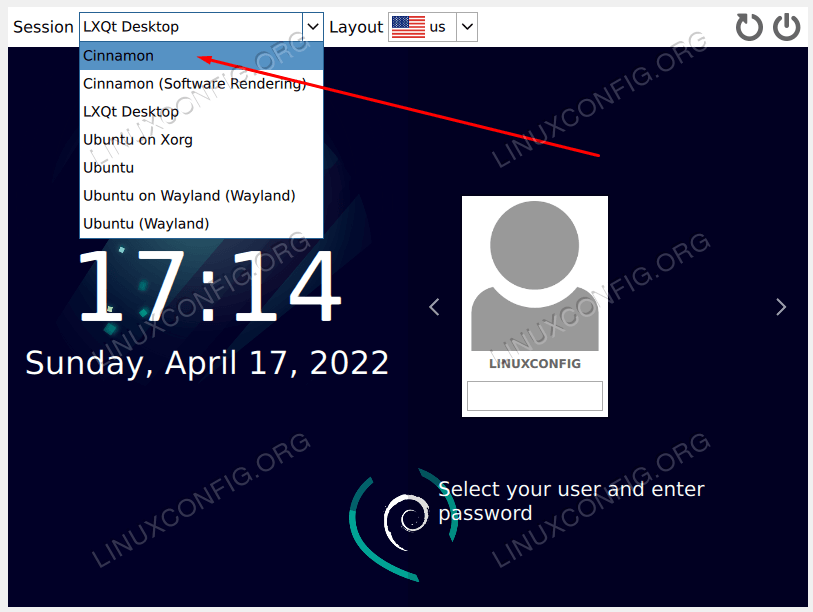Image resolution: width=813 pixels, height=612 pixels.
Task: Click the date Sunday, April 17, 2022
Action: click(x=207, y=363)
